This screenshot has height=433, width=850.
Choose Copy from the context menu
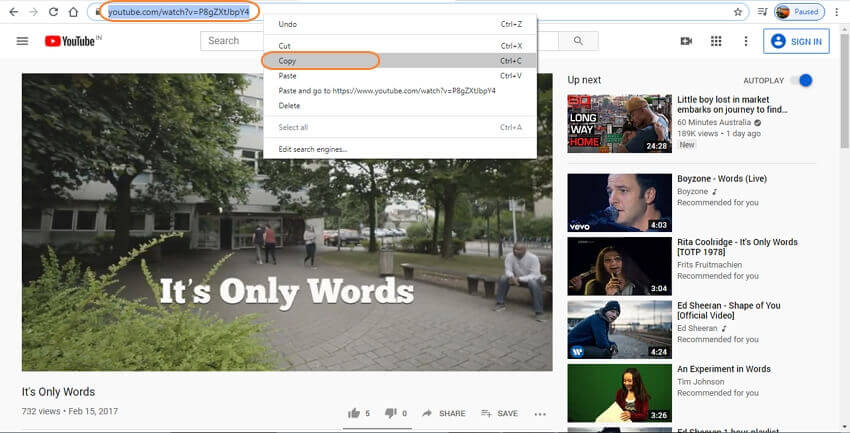pyautogui.click(x=320, y=61)
